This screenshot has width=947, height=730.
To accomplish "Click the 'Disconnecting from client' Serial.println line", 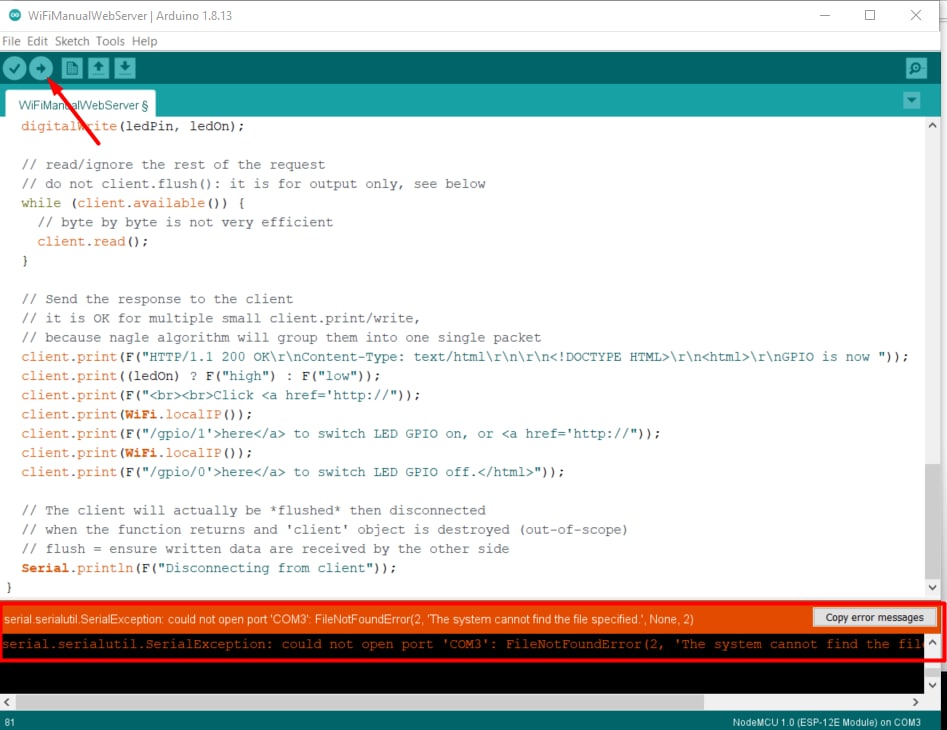I will point(208,568).
